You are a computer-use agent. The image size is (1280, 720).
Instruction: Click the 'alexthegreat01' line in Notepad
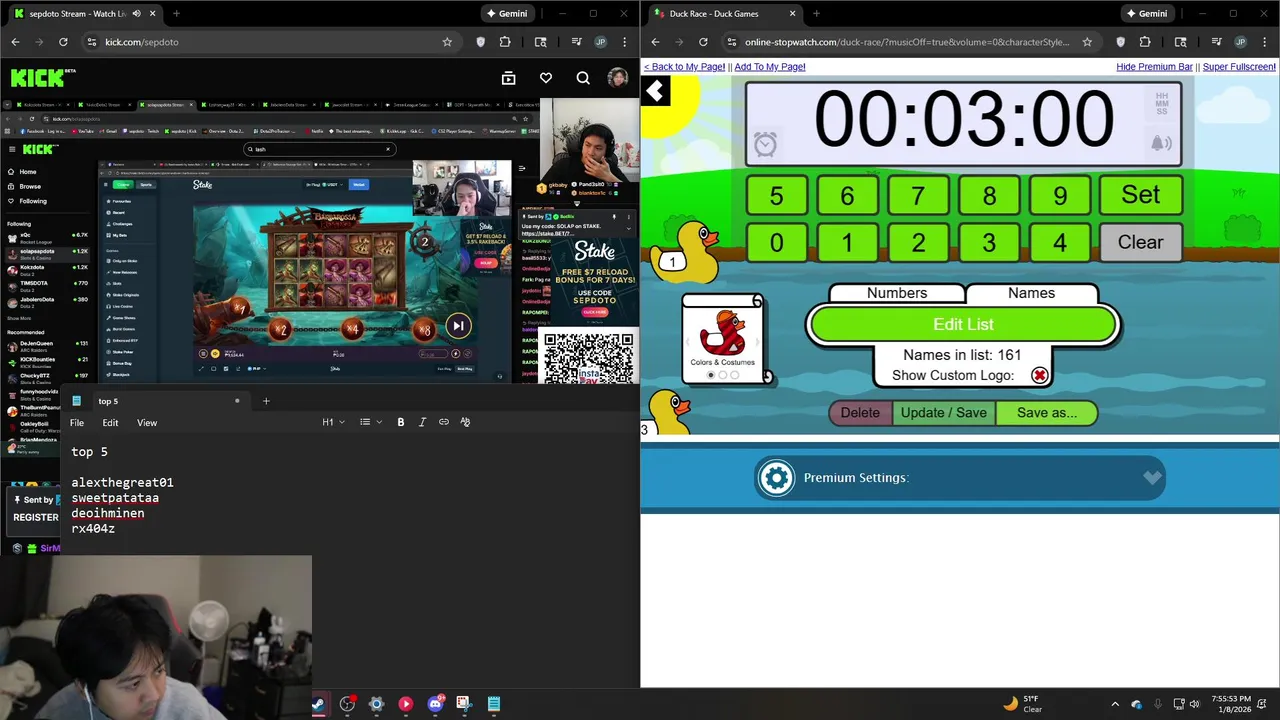[122, 482]
